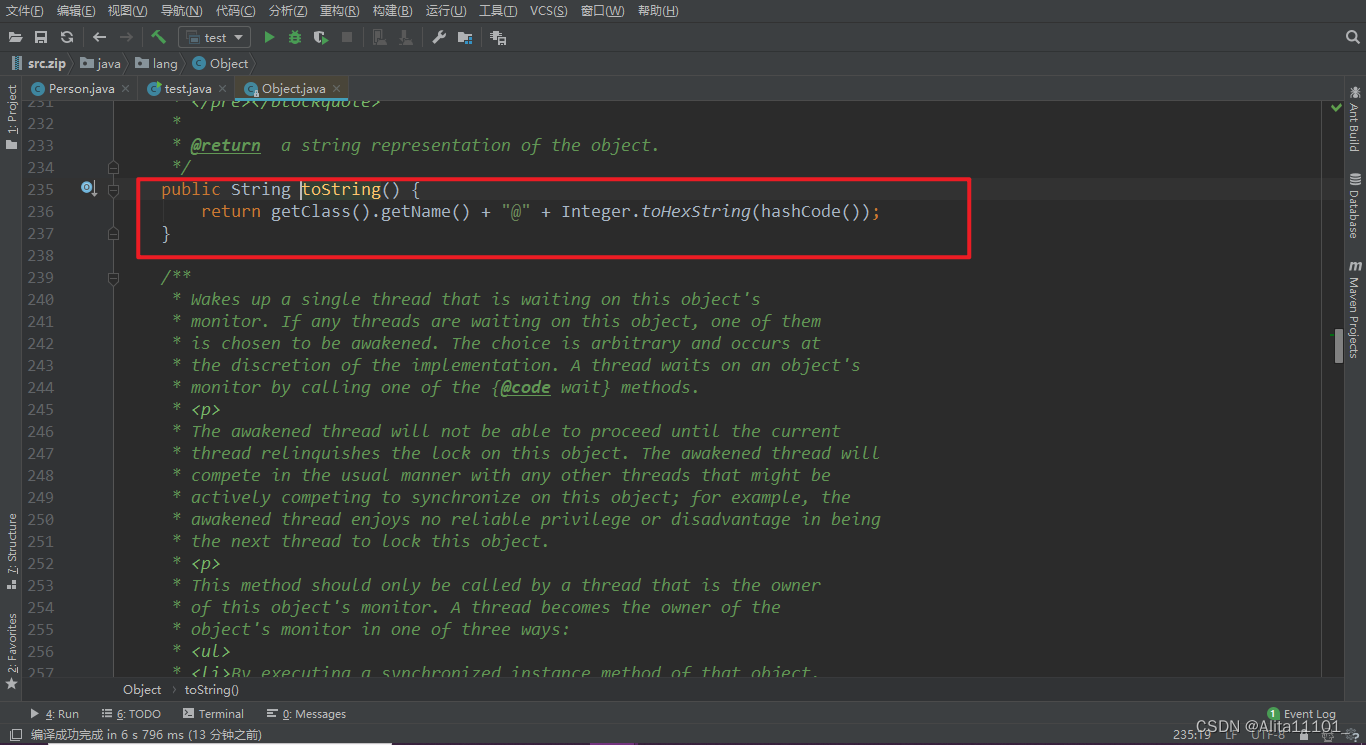Run 'test' with the green play icon
The image size is (1366, 745).
pyautogui.click(x=269, y=37)
